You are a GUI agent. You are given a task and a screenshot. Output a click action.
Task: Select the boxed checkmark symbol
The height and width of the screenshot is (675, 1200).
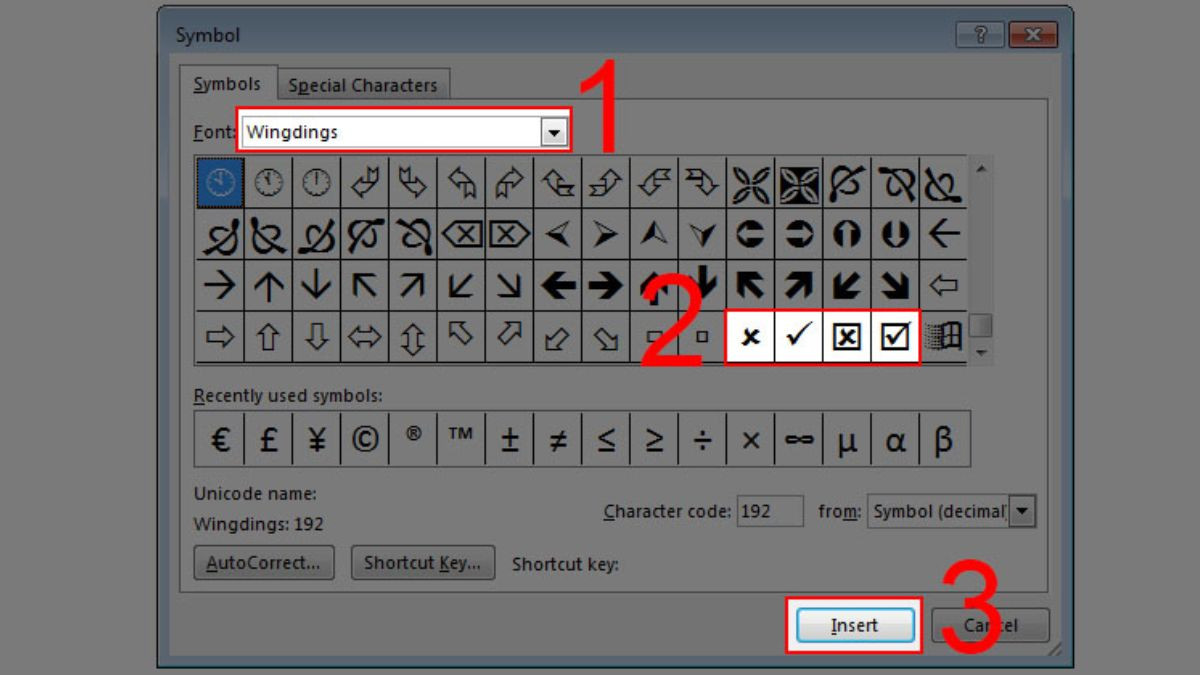point(895,338)
